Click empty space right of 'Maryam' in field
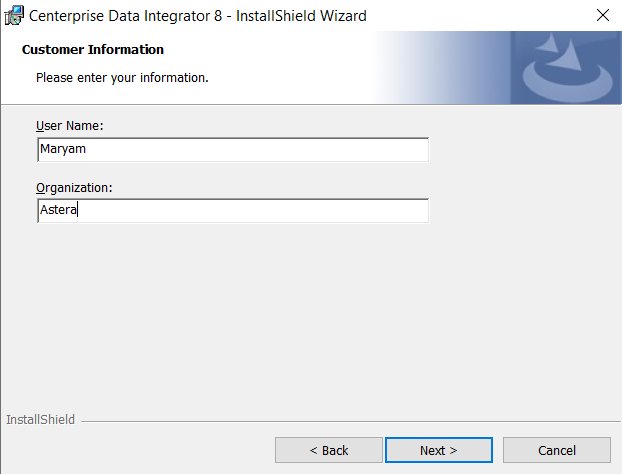Viewport: 622px width, 474px height. tap(300, 150)
